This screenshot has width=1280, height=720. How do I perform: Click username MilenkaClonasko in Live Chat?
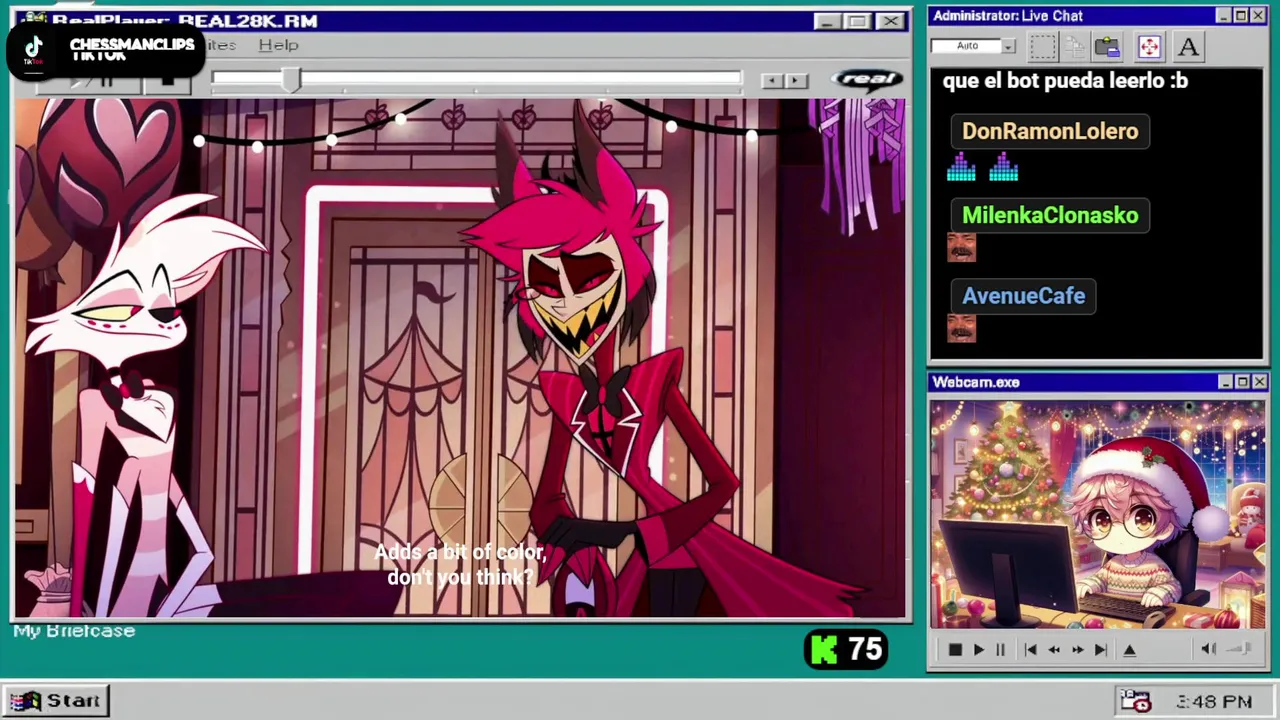point(1050,215)
